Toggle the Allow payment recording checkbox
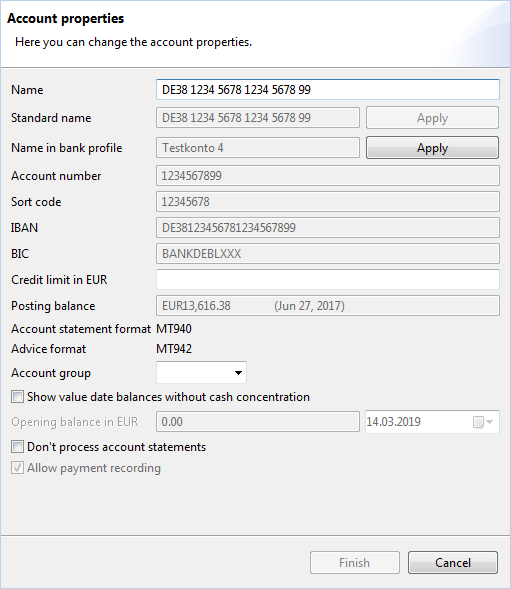The height and width of the screenshot is (589, 511). (17, 468)
